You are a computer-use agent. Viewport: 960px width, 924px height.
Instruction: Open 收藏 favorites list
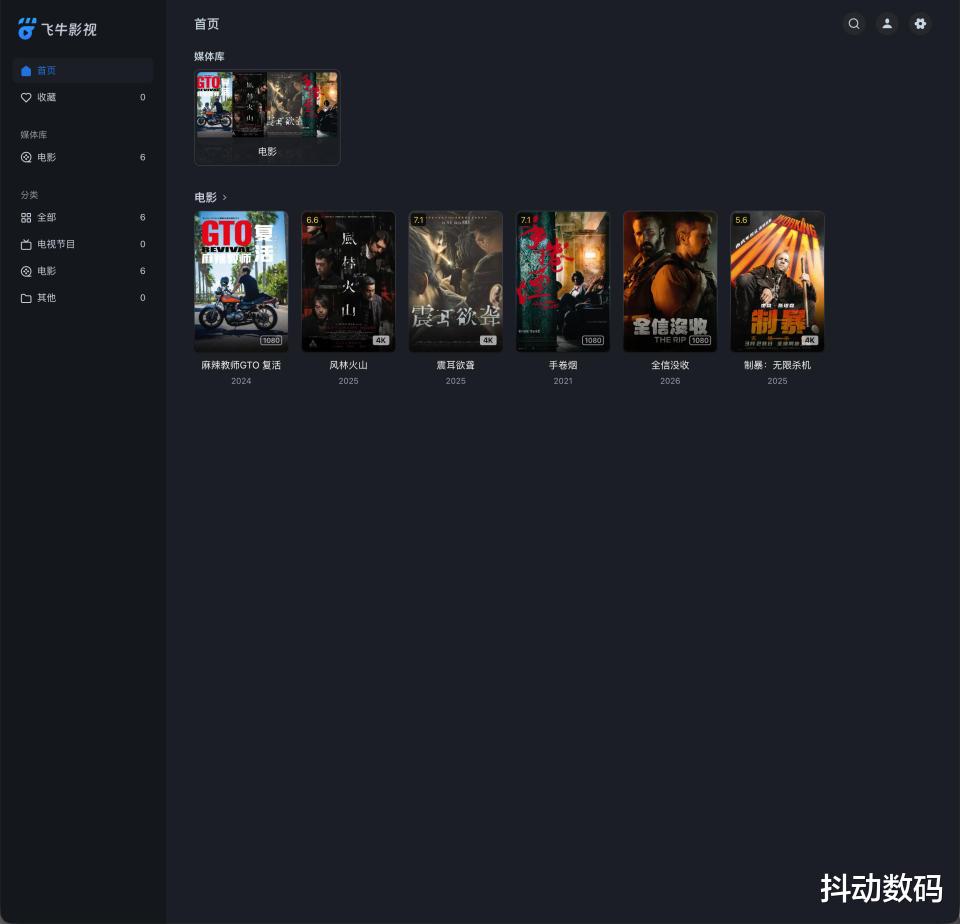[x=83, y=97]
